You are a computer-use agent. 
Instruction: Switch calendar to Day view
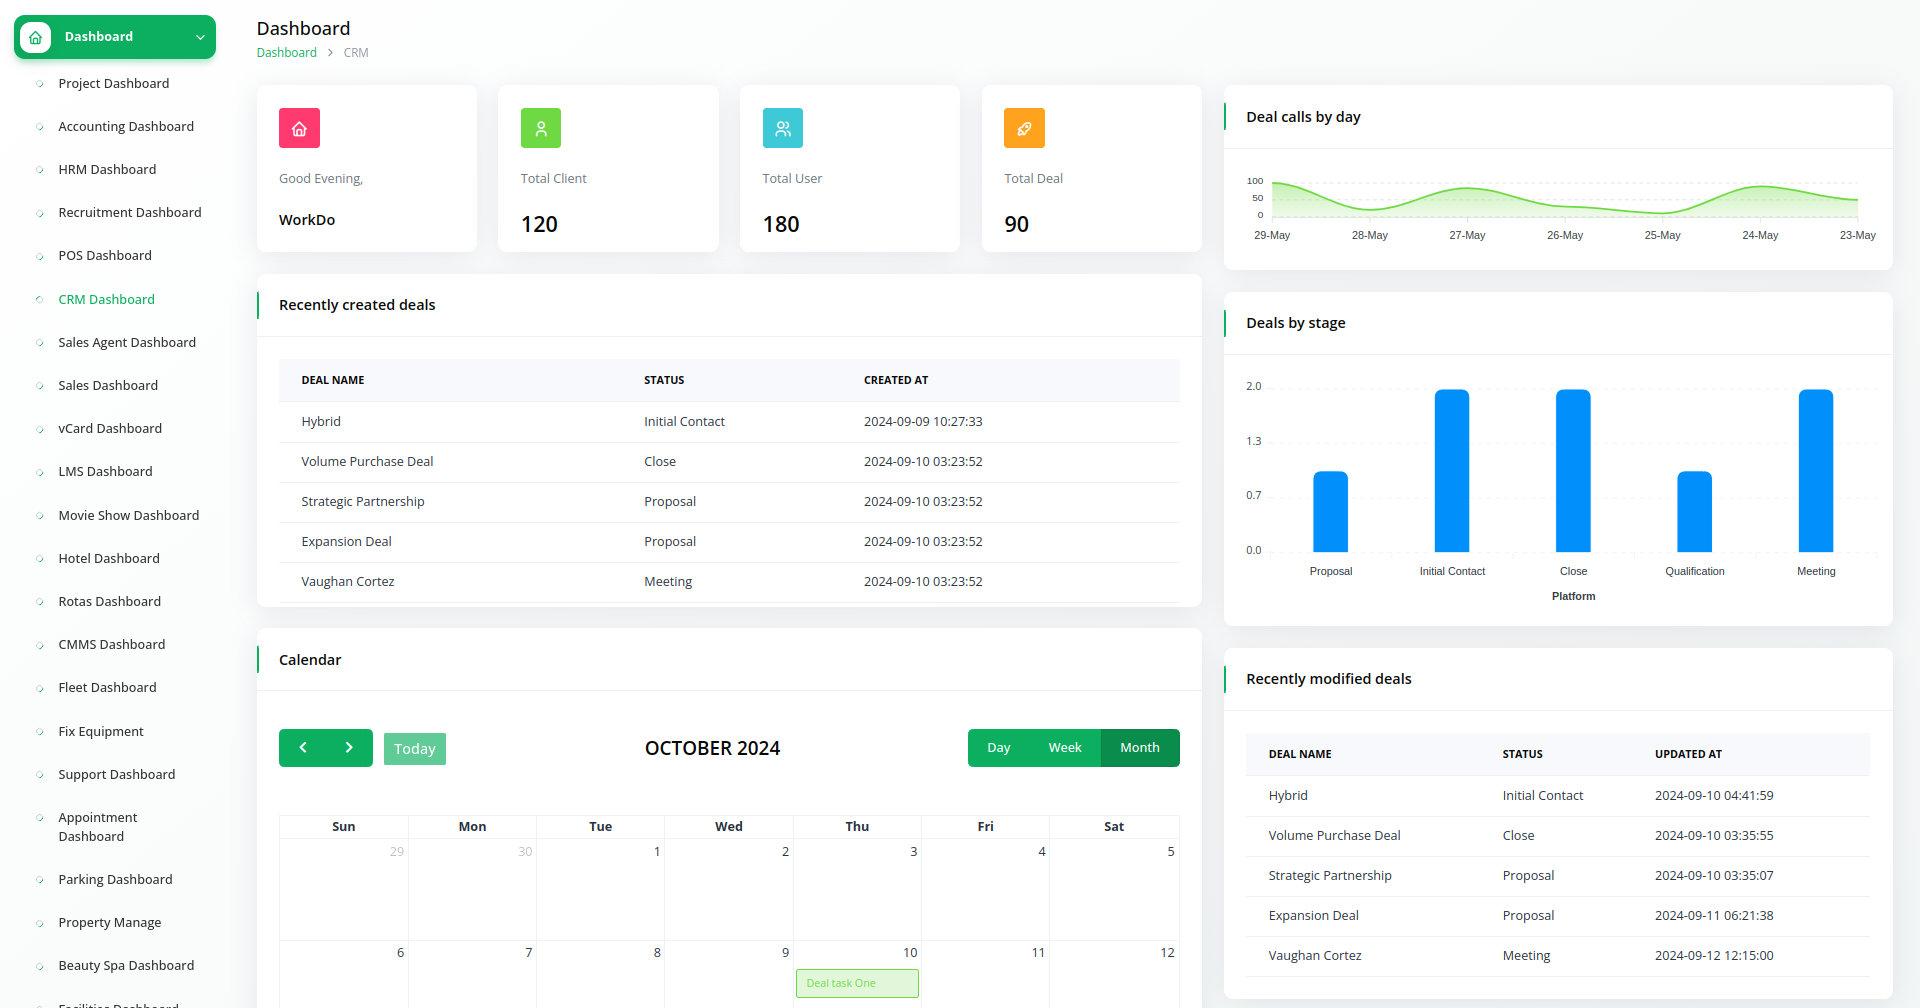tap(998, 748)
